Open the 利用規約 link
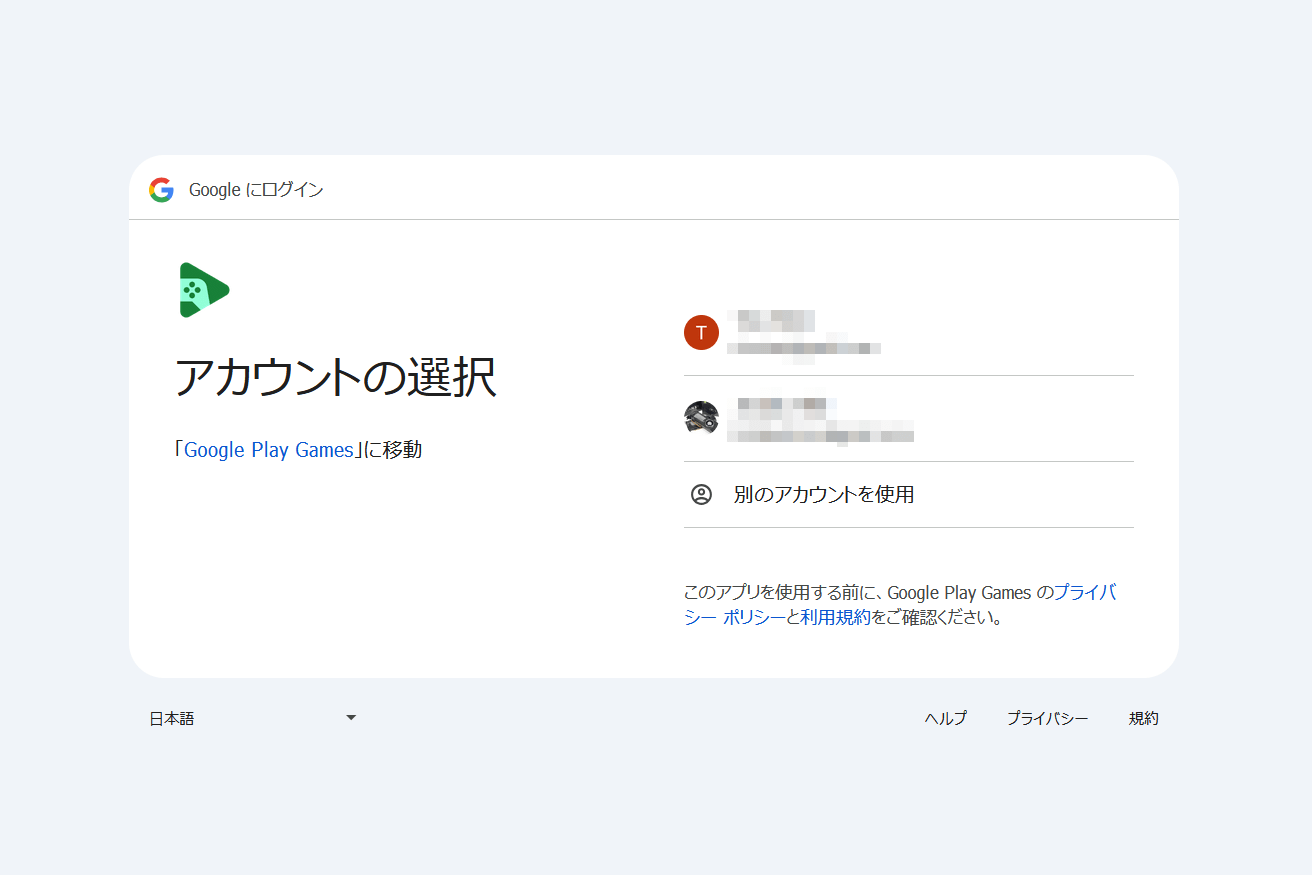This screenshot has height=875, width=1312. coord(835,617)
